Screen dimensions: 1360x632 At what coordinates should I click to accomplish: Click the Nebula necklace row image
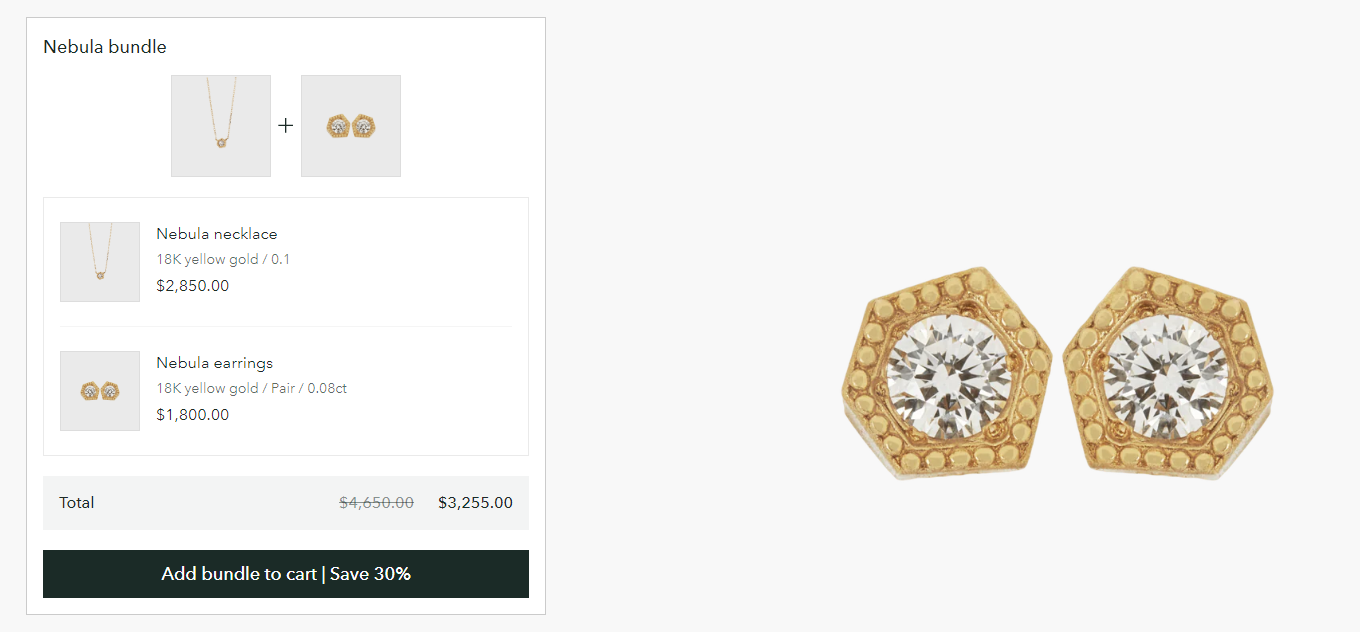100,262
